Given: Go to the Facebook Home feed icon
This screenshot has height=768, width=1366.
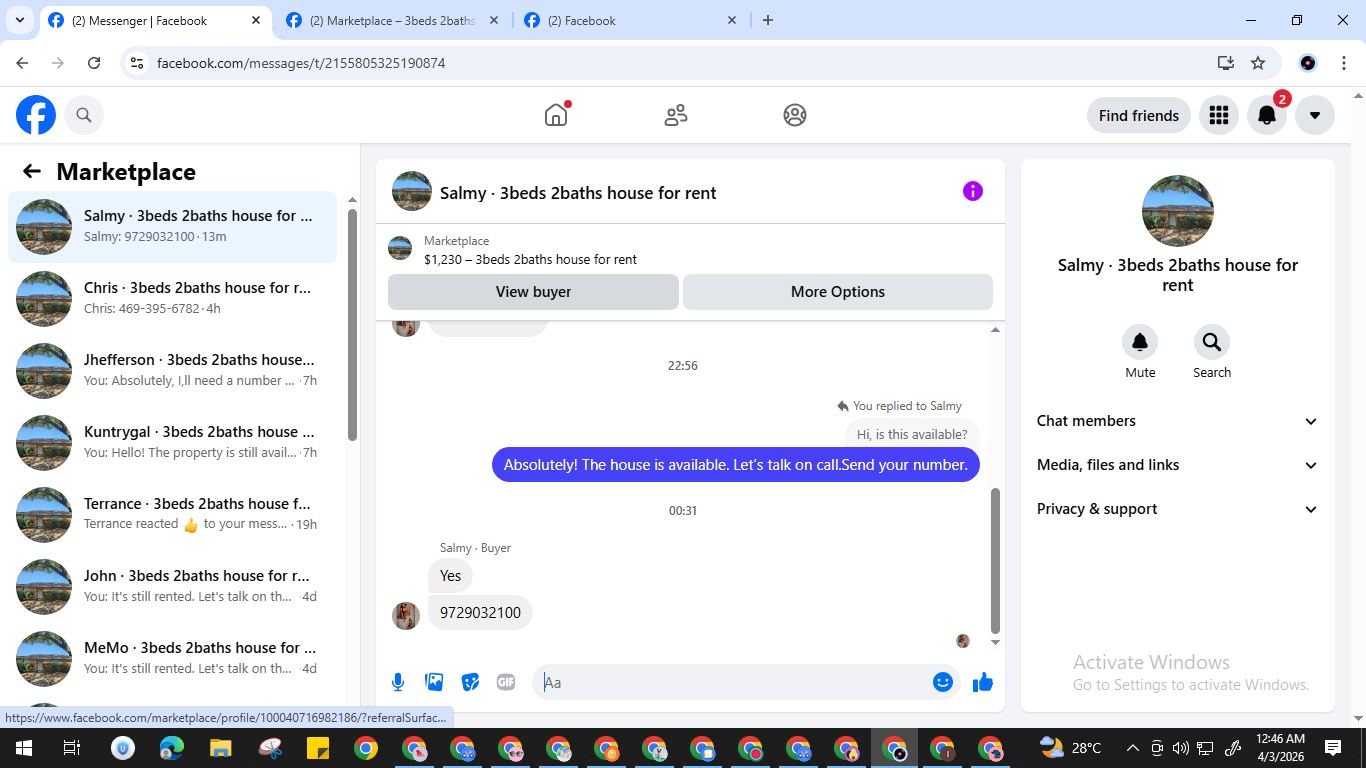Looking at the screenshot, I should point(556,115).
